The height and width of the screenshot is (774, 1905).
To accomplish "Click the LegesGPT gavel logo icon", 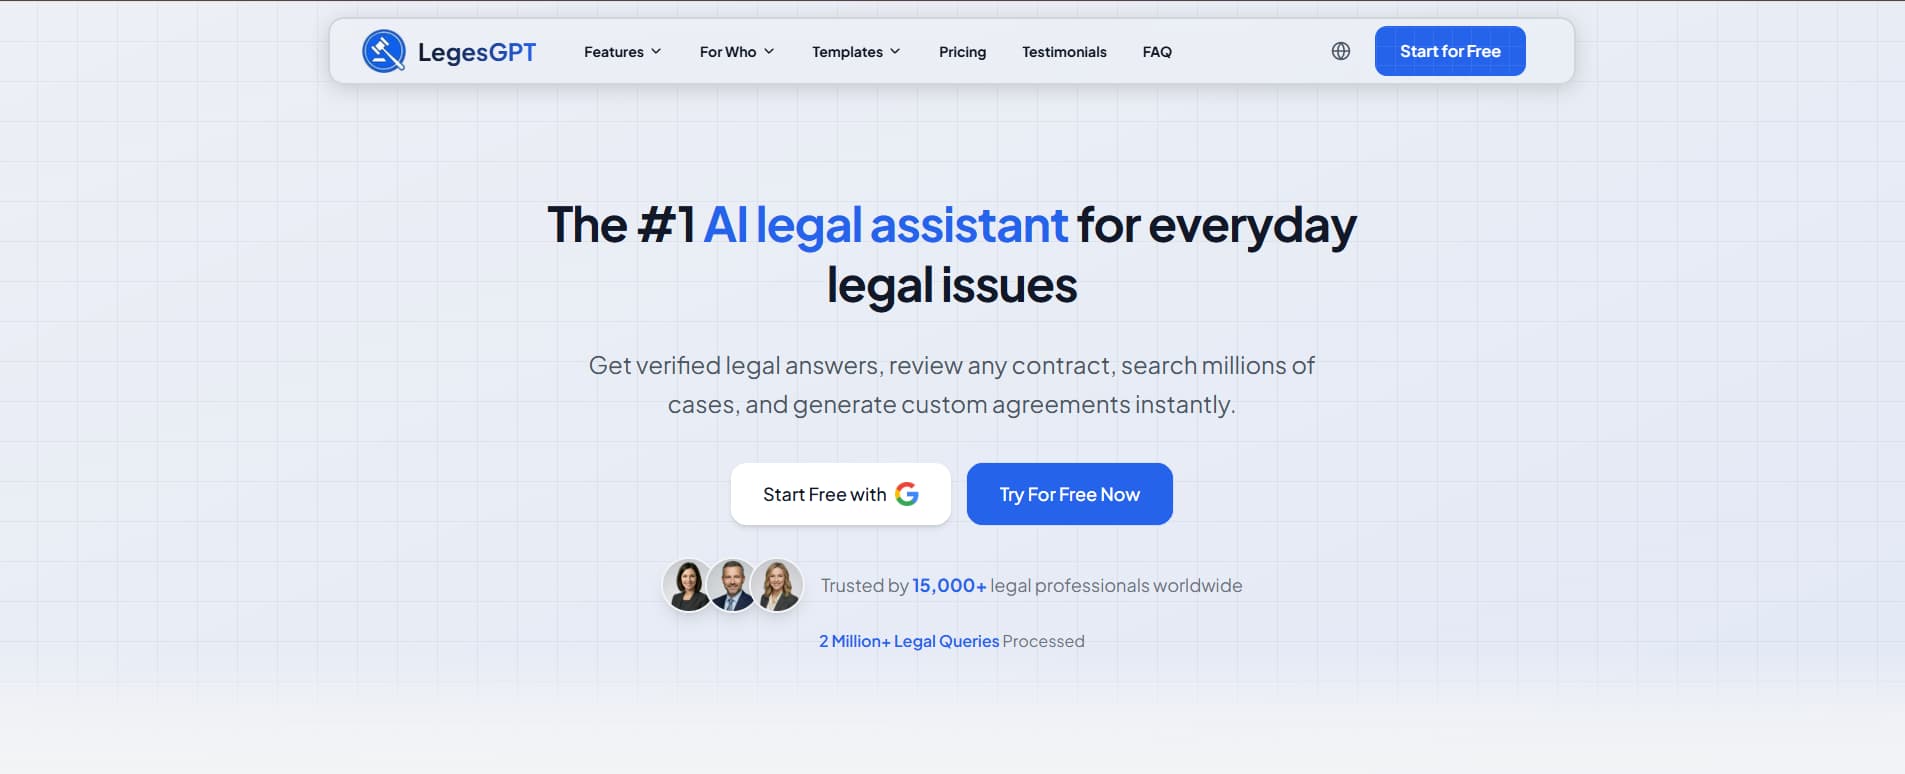I will (x=384, y=51).
